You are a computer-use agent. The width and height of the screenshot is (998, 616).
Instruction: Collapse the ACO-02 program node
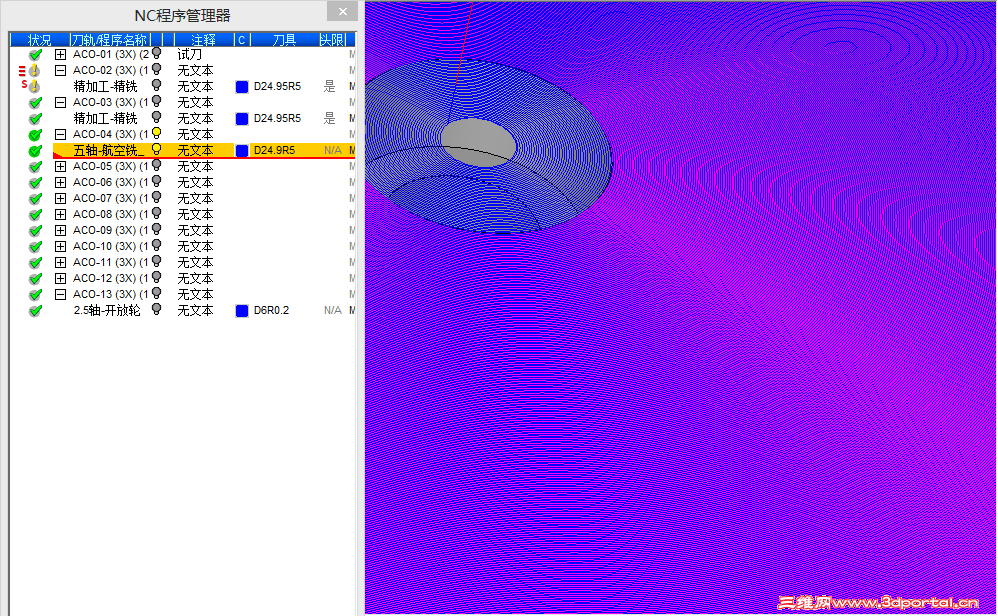click(x=60, y=71)
